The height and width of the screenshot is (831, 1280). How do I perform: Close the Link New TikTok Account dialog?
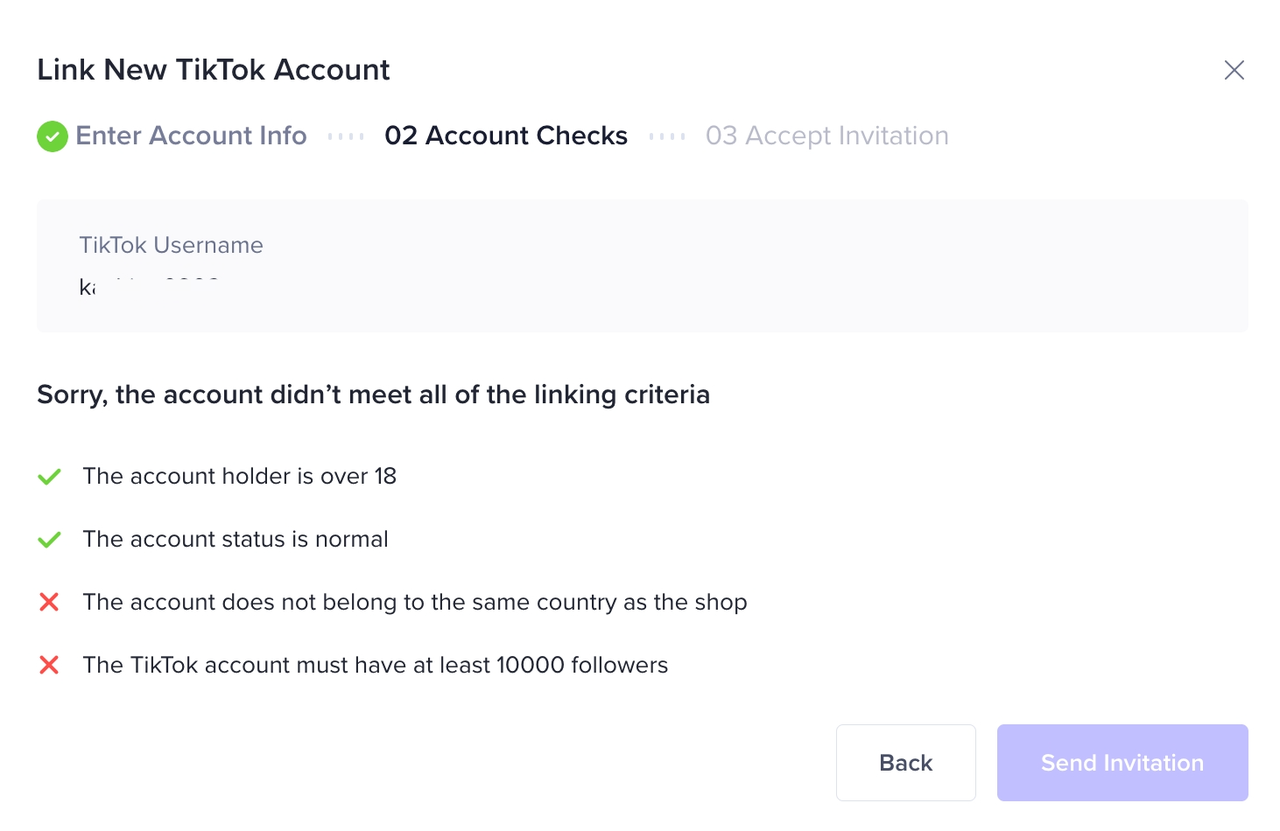click(x=1234, y=70)
